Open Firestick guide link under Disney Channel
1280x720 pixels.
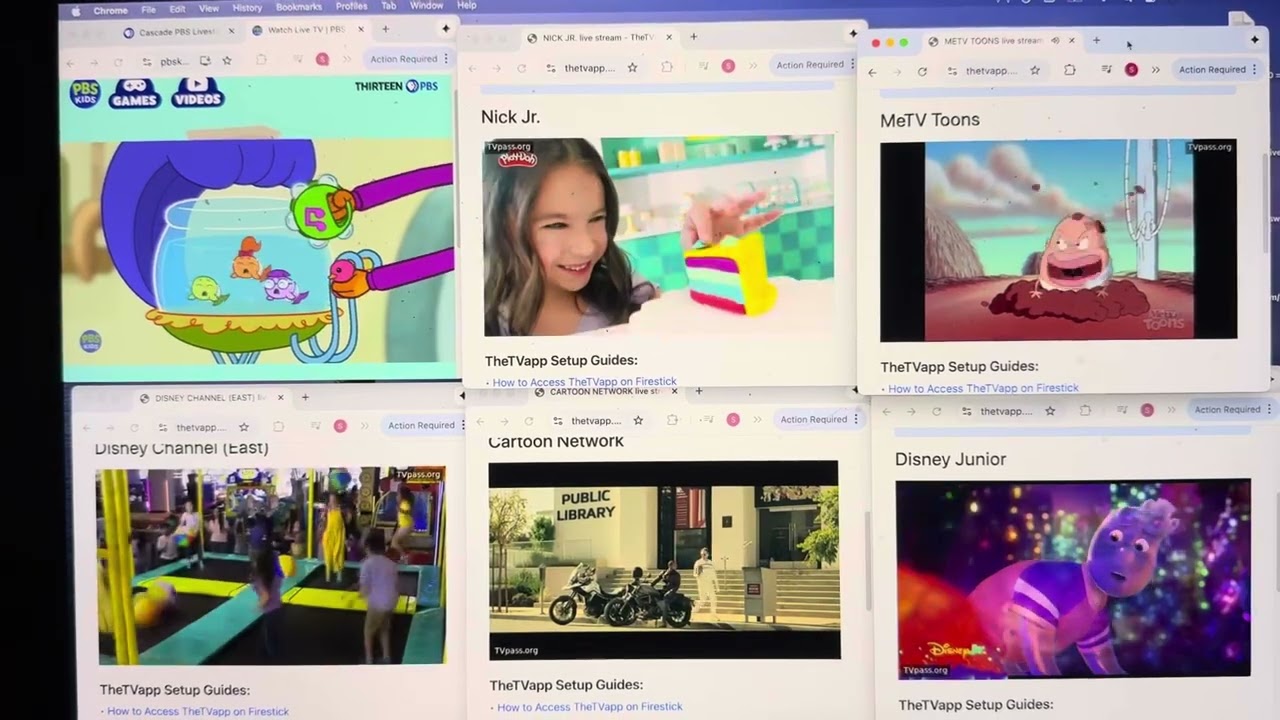pyautogui.click(x=198, y=712)
